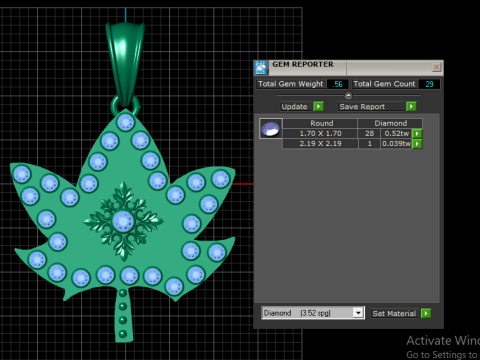The width and height of the screenshot is (480, 360).
Task: Click the 0.52tw weight cell
Action: [x=396, y=133]
